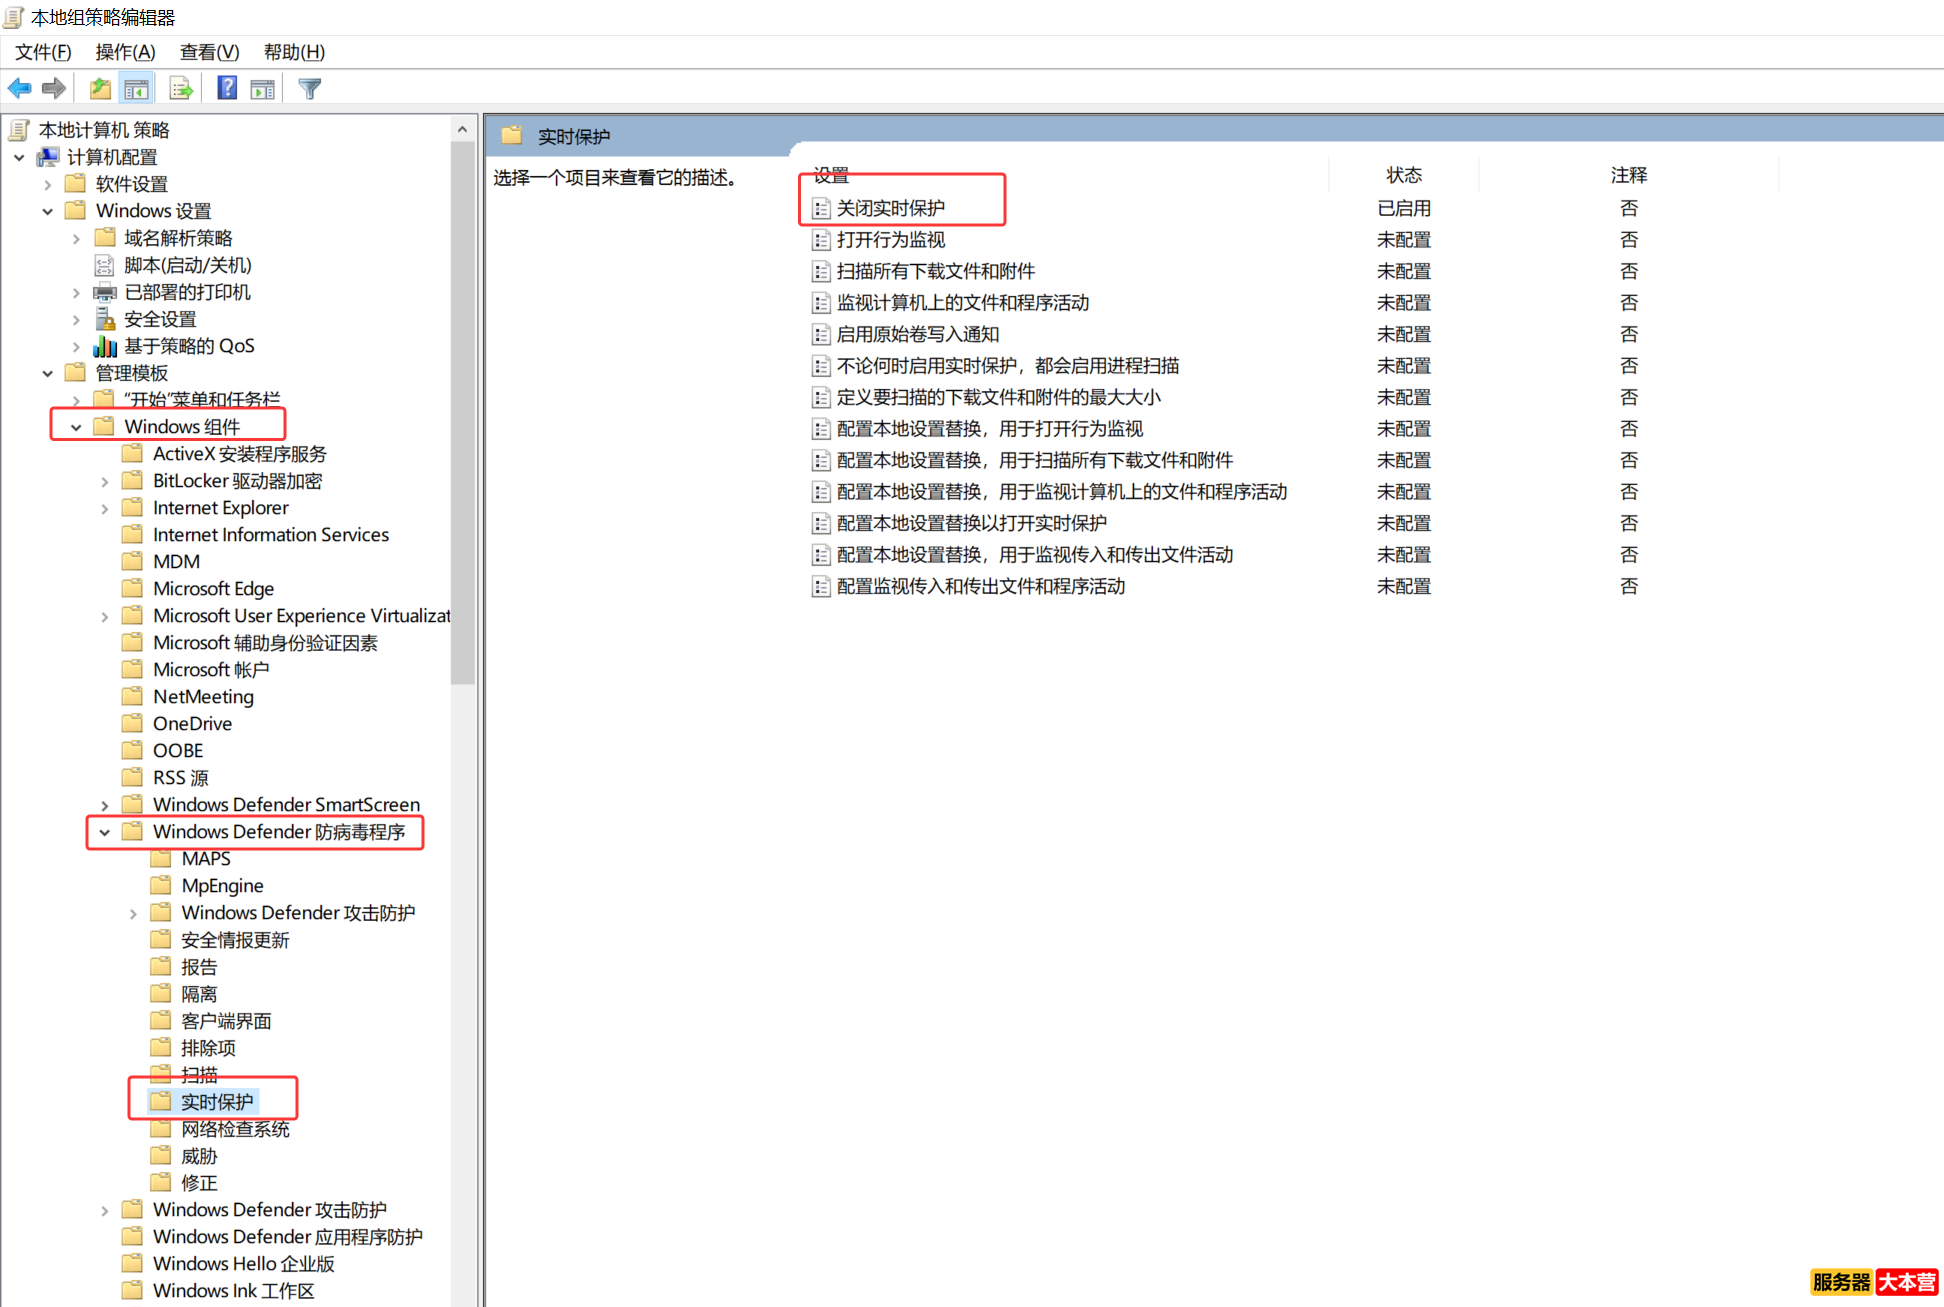The image size is (1944, 1307).
Task: Click the OneDrive folder icon
Action: (x=132, y=723)
